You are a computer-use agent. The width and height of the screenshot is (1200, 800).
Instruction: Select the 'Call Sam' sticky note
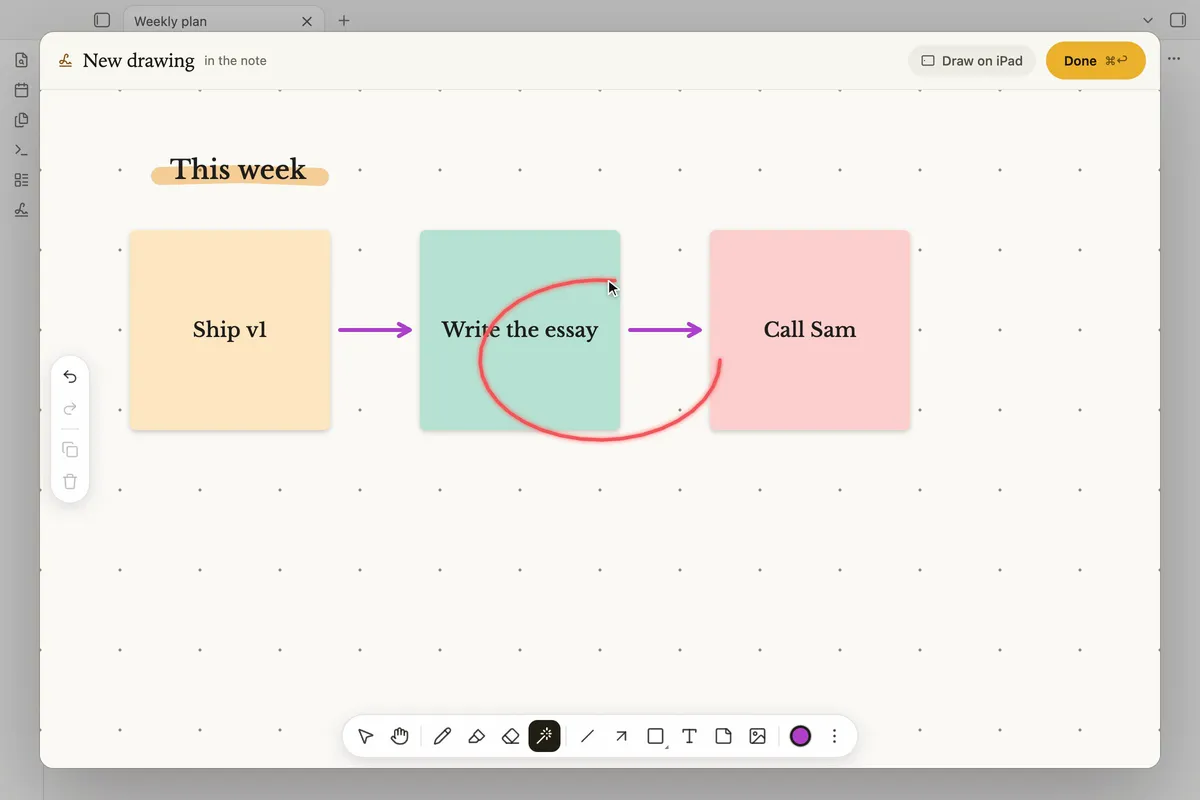point(810,330)
